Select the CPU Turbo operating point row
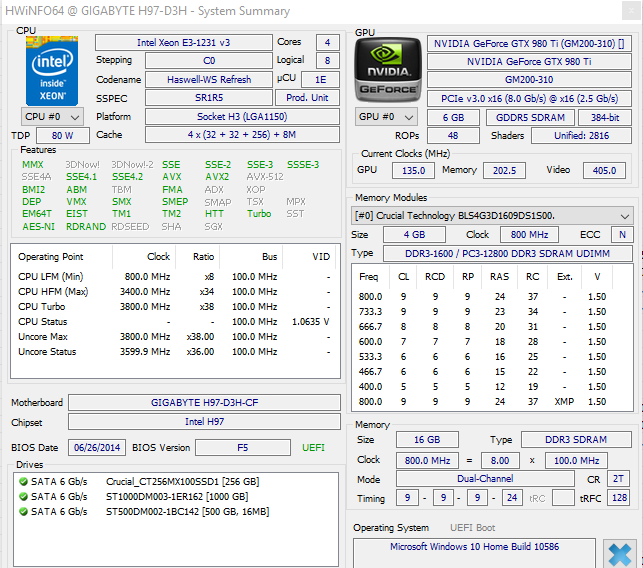 point(174,307)
